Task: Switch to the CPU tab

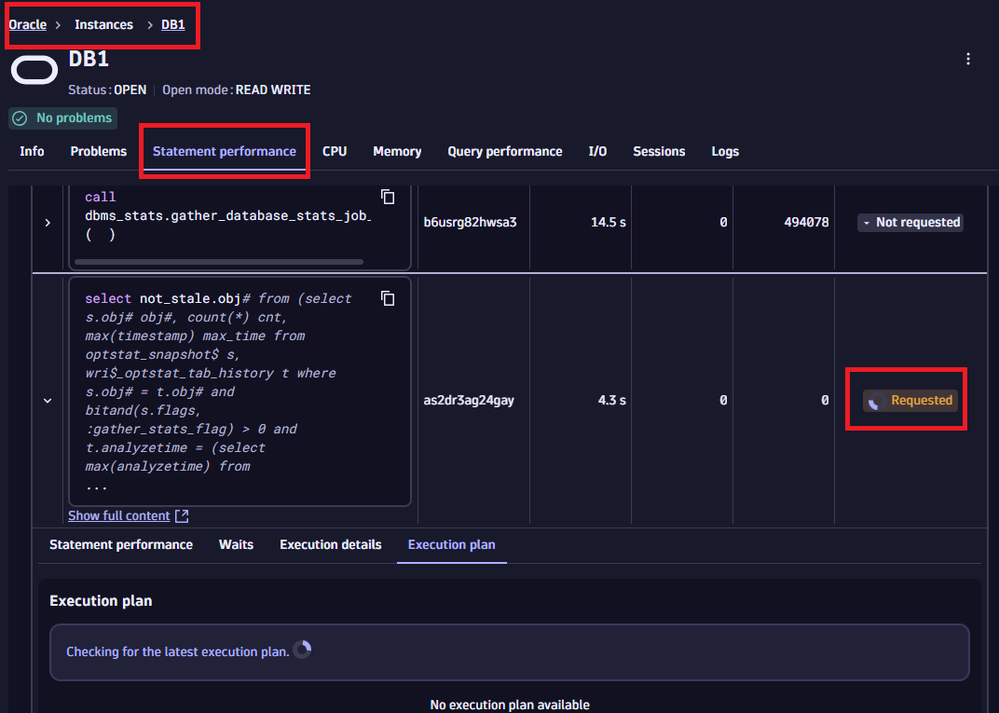Action: point(334,152)
